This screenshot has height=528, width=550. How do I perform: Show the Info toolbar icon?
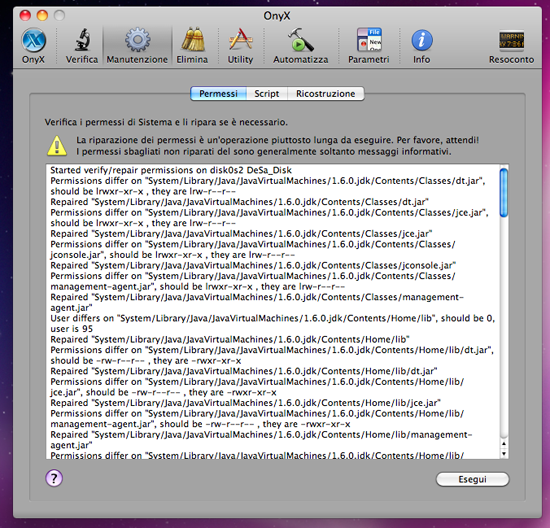click(422, 40)
